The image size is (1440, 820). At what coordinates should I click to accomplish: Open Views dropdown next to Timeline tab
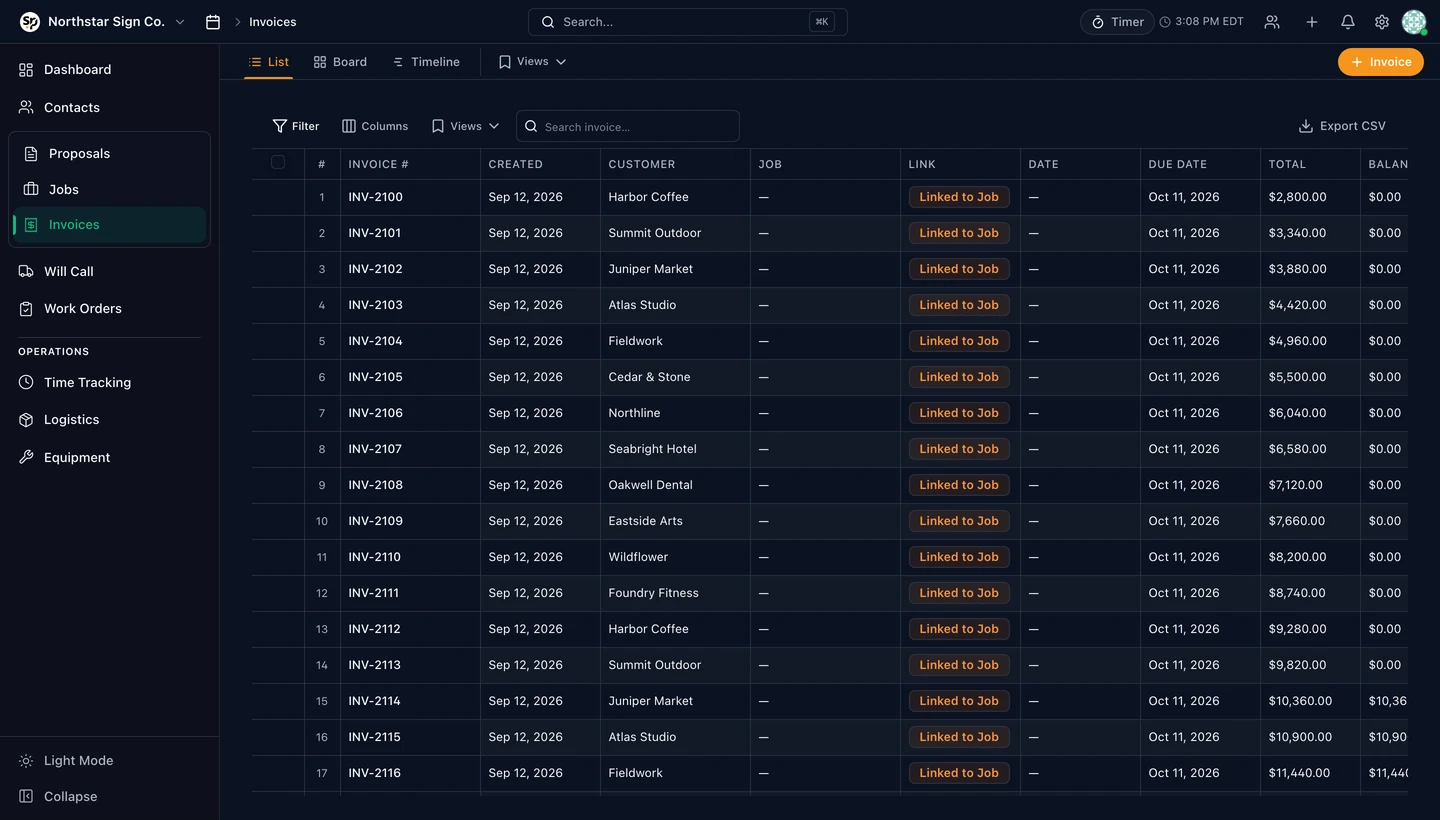pos(533,62)
